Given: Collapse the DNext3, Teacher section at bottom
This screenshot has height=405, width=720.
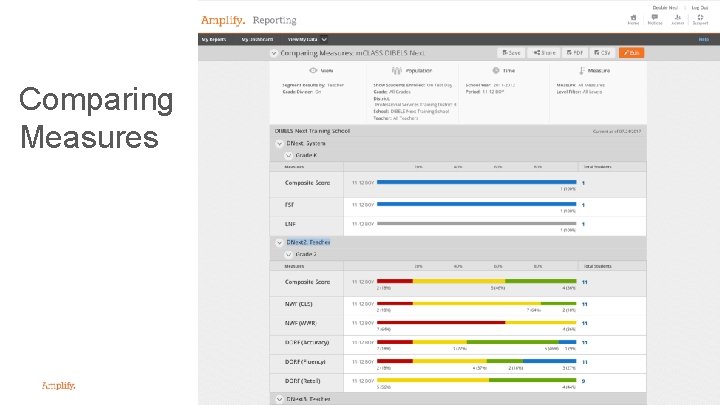Looking at the screenshot, I should (x=279, y=399).
